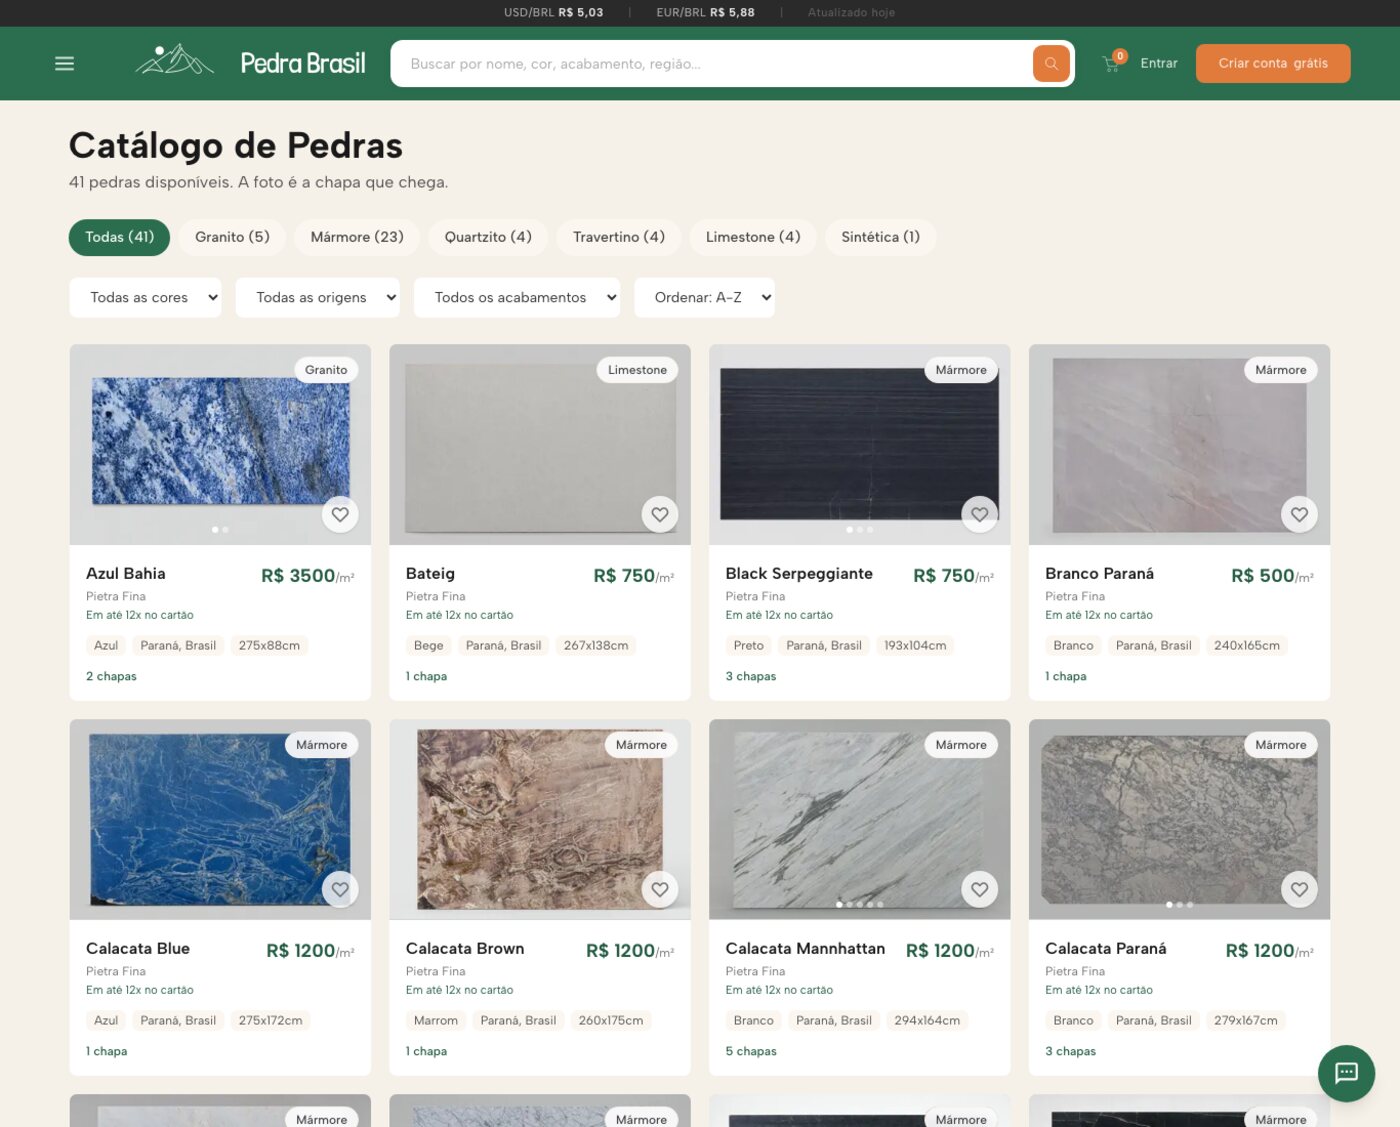Favorite the Calacata Mannhattan stone
This screenshot has height=1127, width=1400.
point(980,889)
